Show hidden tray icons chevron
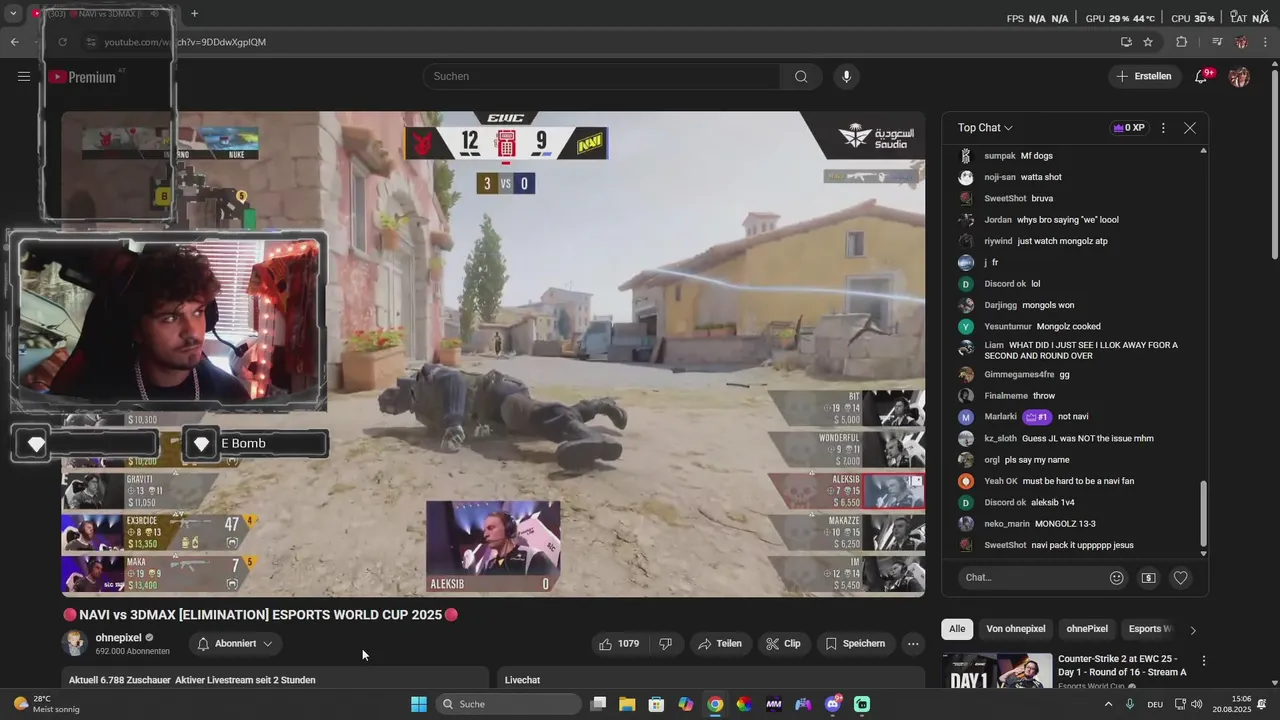This screenshot has height=720, width=1280. (x=1108, y=704)
